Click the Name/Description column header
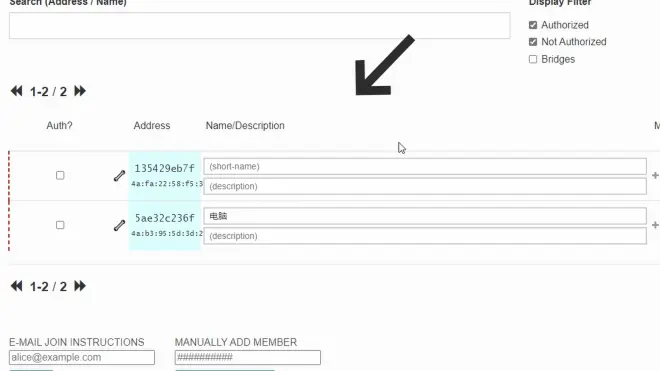660x371 pixels. point(245,125)
